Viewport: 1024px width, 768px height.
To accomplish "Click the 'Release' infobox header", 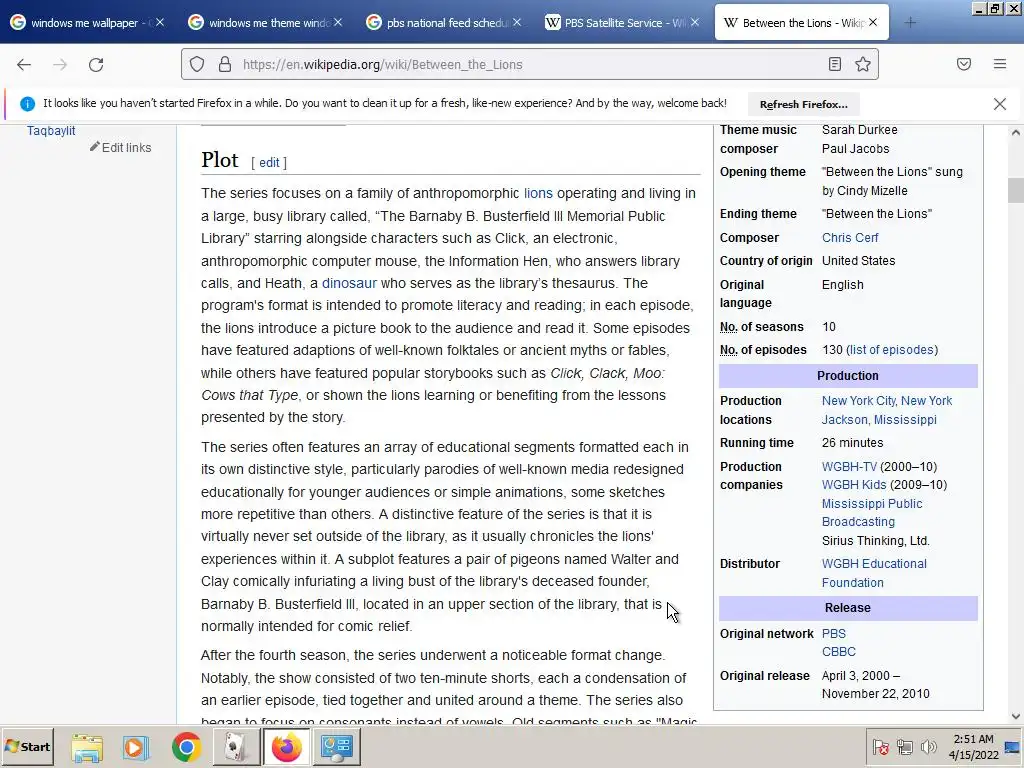I will (x=848, y=608).
